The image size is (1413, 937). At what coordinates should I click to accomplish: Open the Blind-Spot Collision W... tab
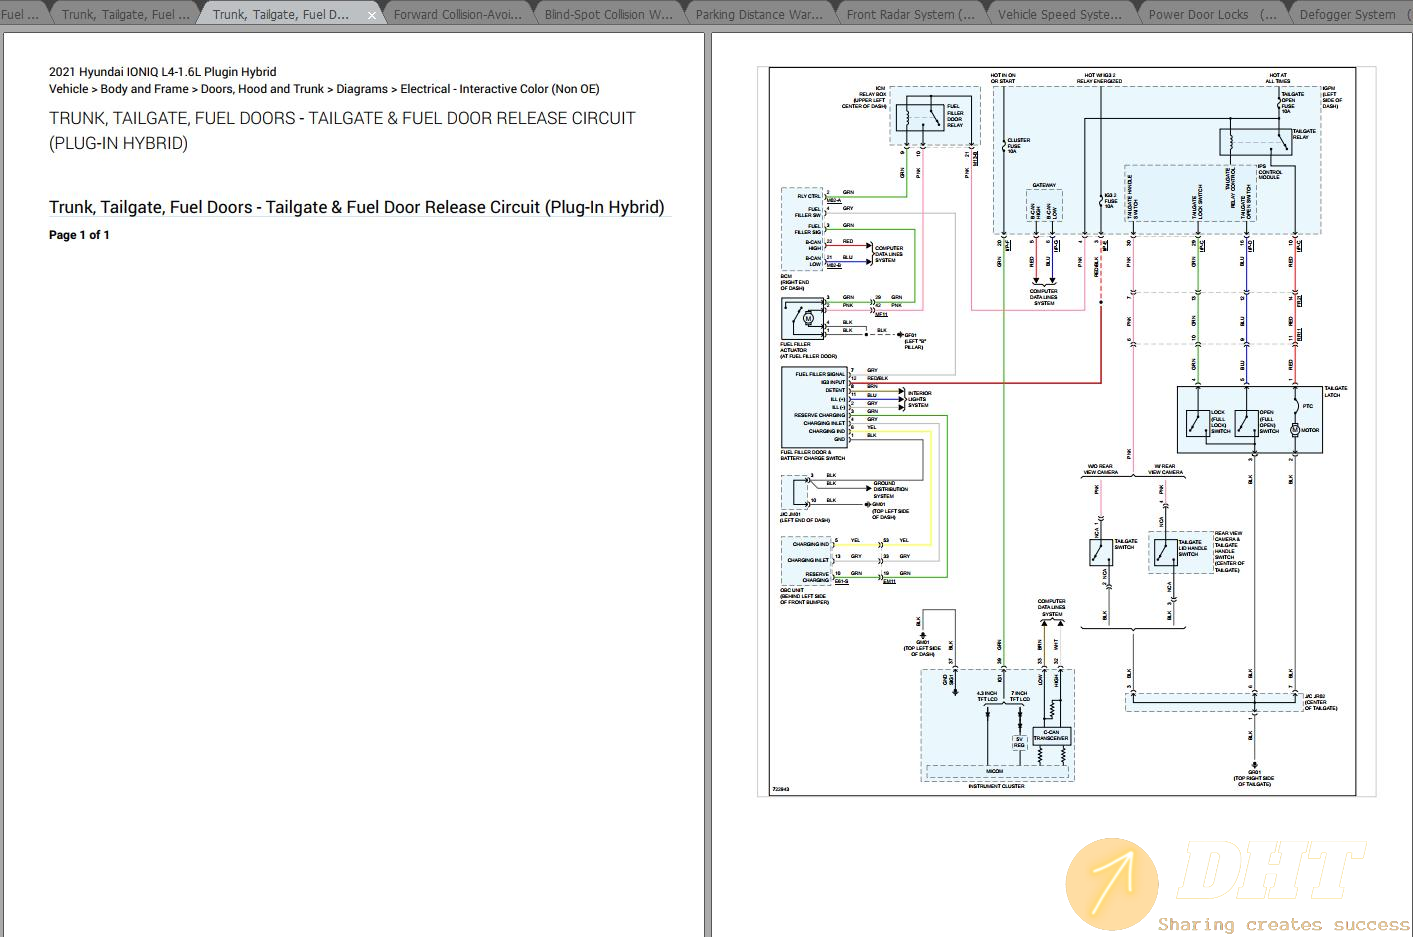click(608, 14)
